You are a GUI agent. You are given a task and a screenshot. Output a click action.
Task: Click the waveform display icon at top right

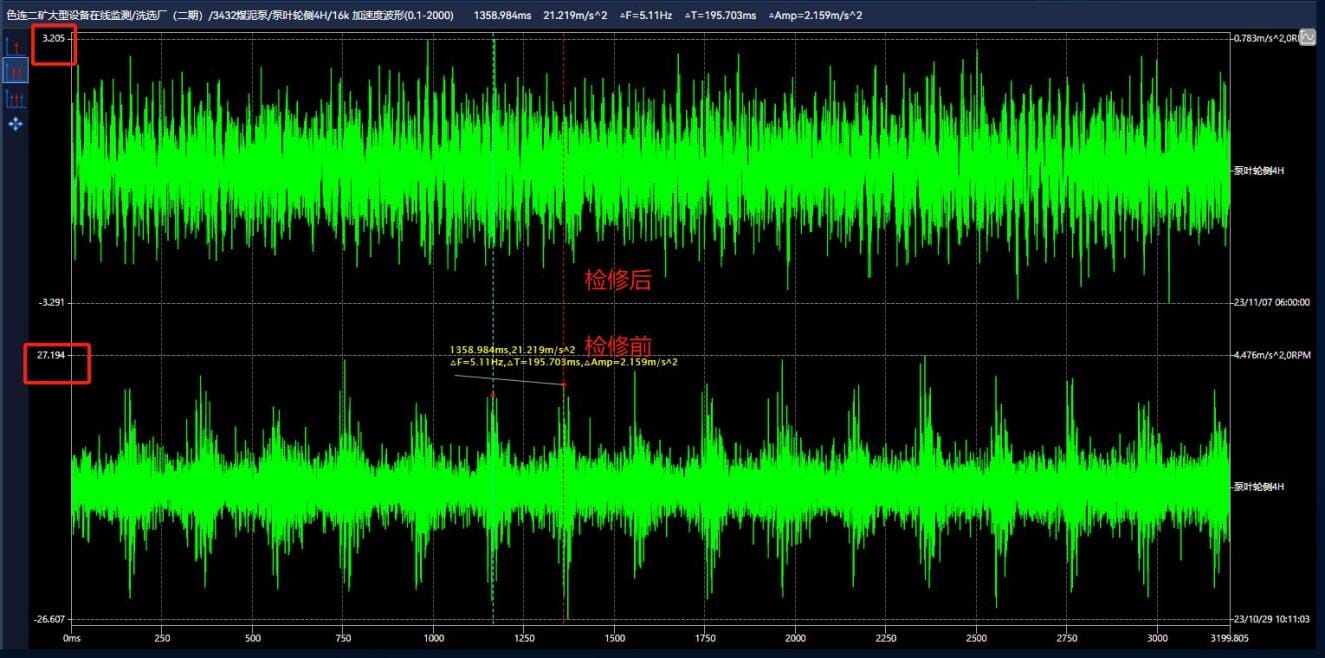point(1306,35)
